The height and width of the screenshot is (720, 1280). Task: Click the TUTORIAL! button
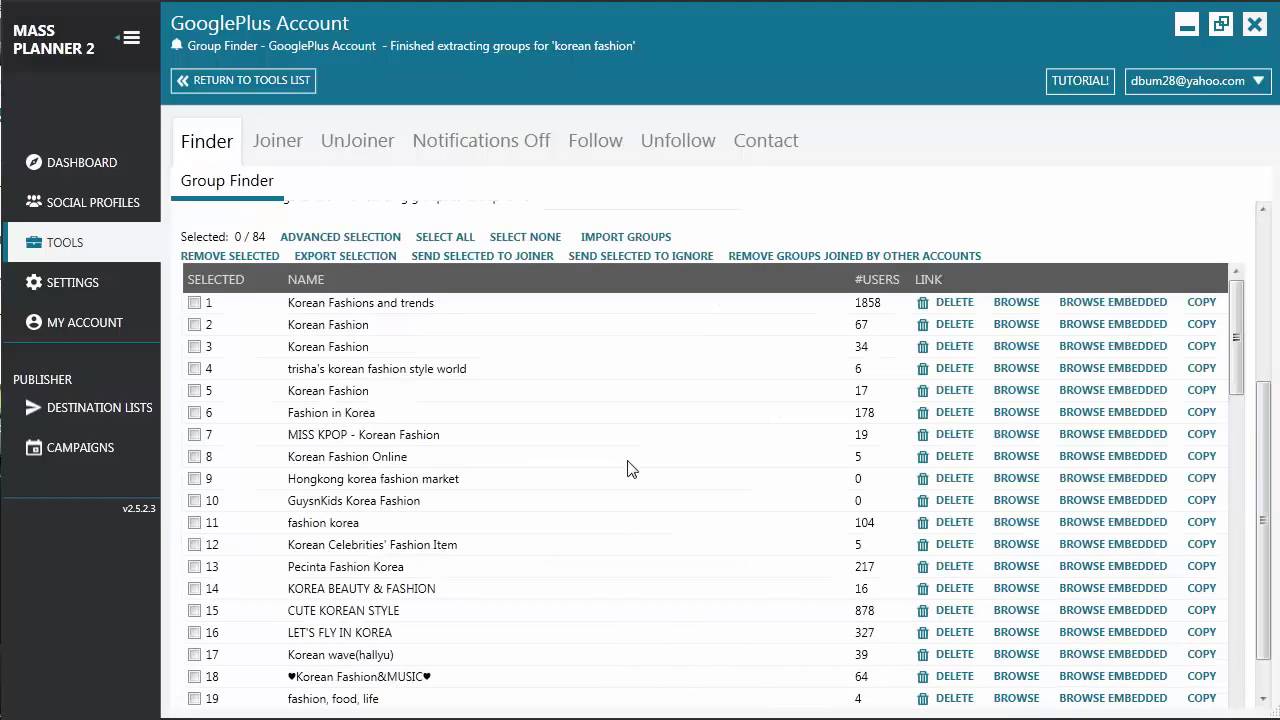[x=1080, y=81]
